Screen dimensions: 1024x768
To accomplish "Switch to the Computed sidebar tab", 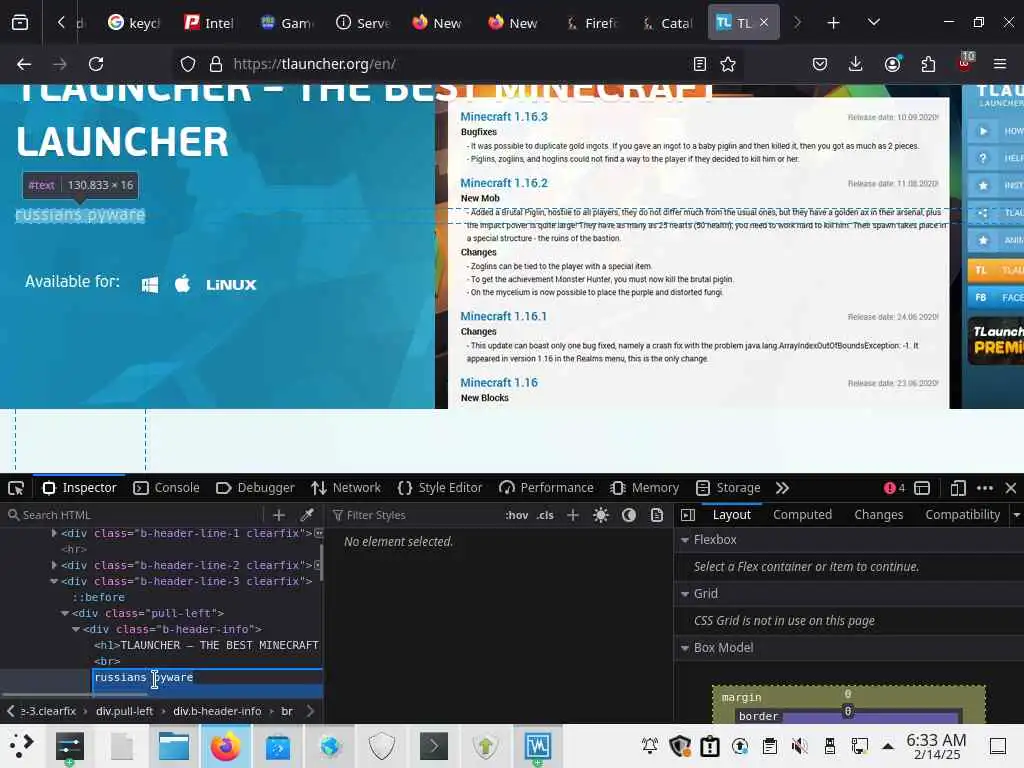I will pos(803,515).
